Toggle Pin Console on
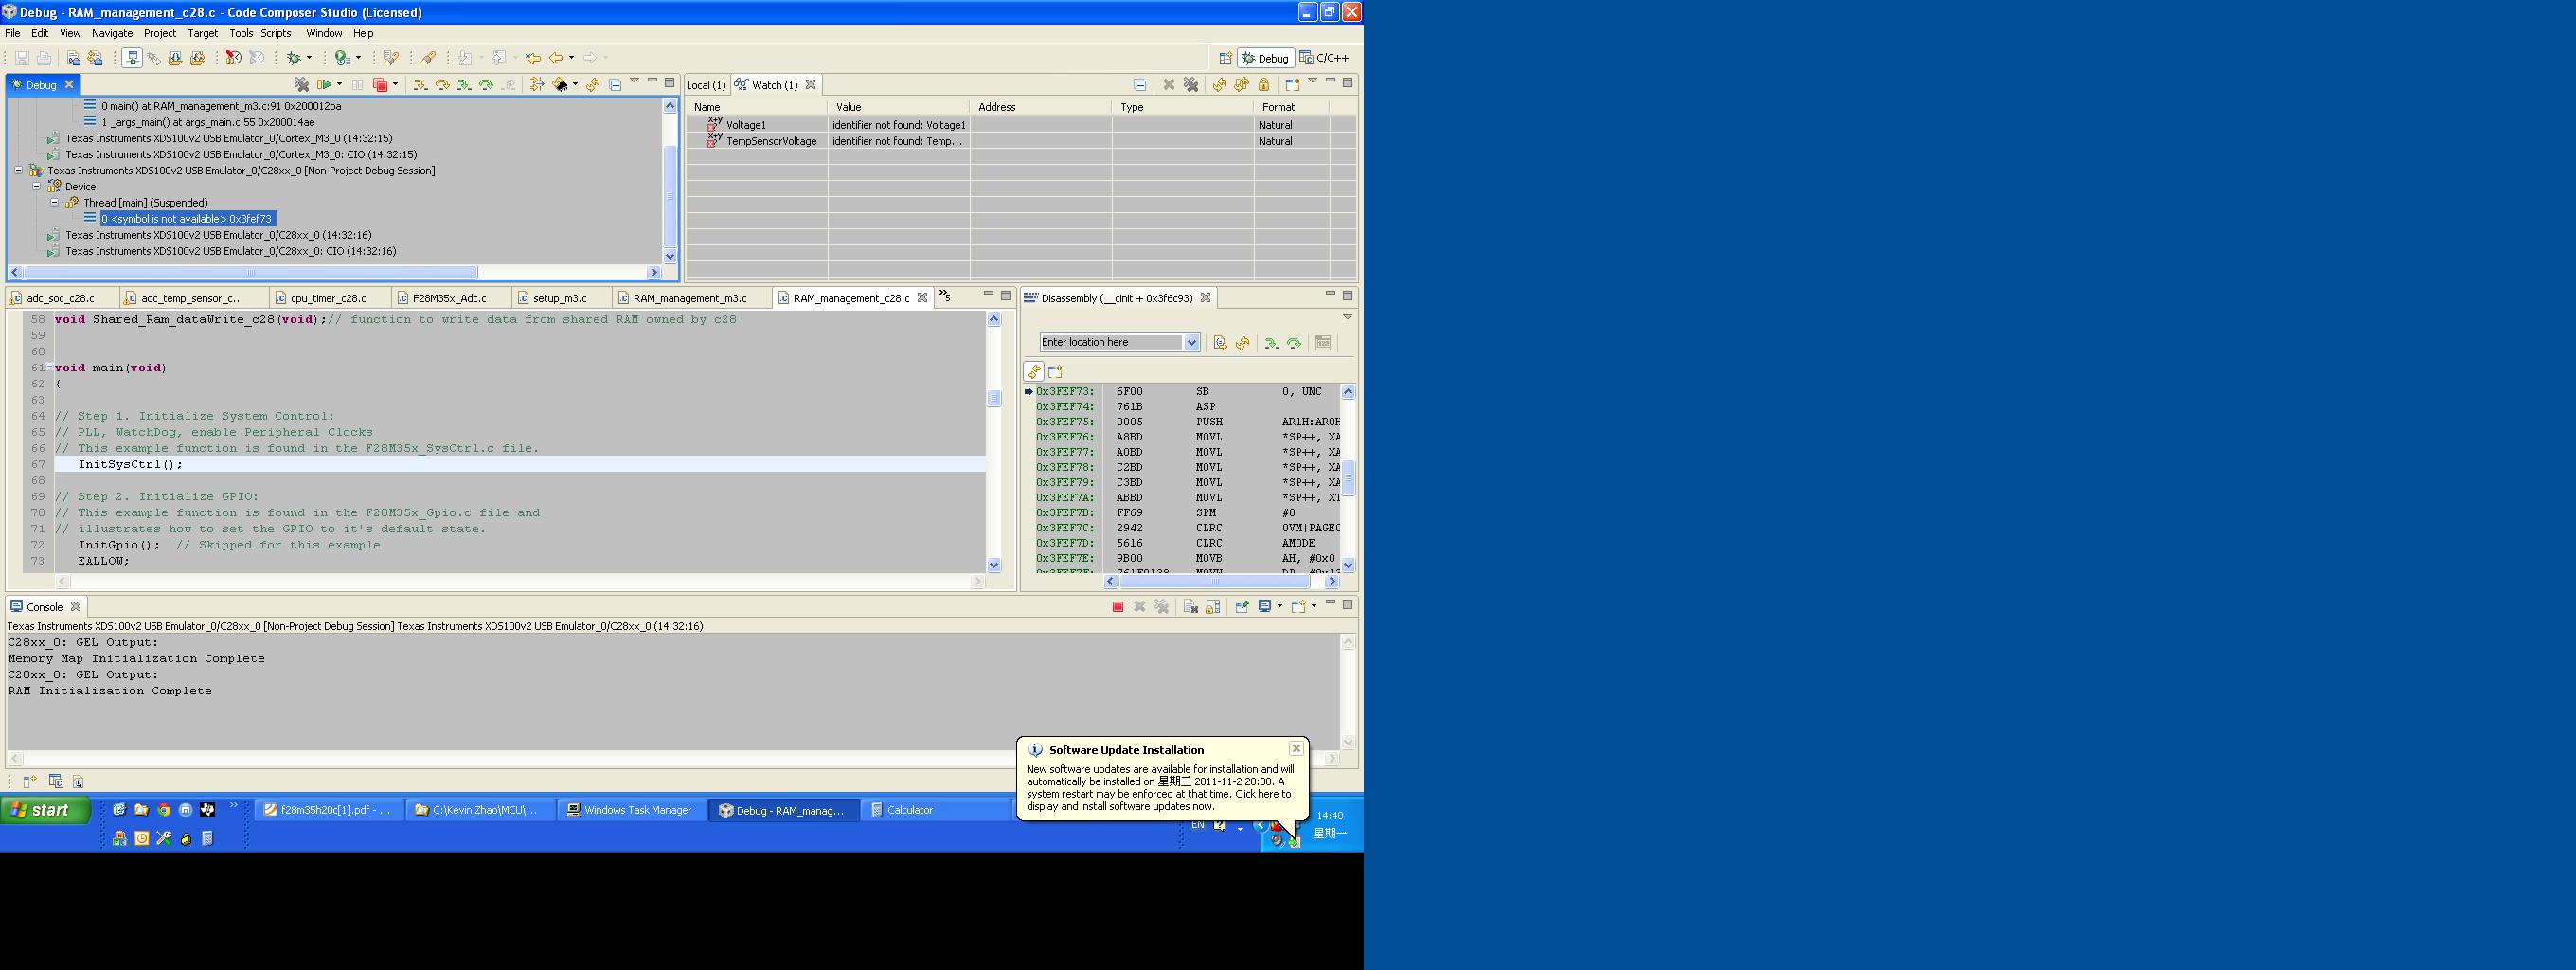The image size is (2576, 970). pyautogui.click(x=1241, y=606)
